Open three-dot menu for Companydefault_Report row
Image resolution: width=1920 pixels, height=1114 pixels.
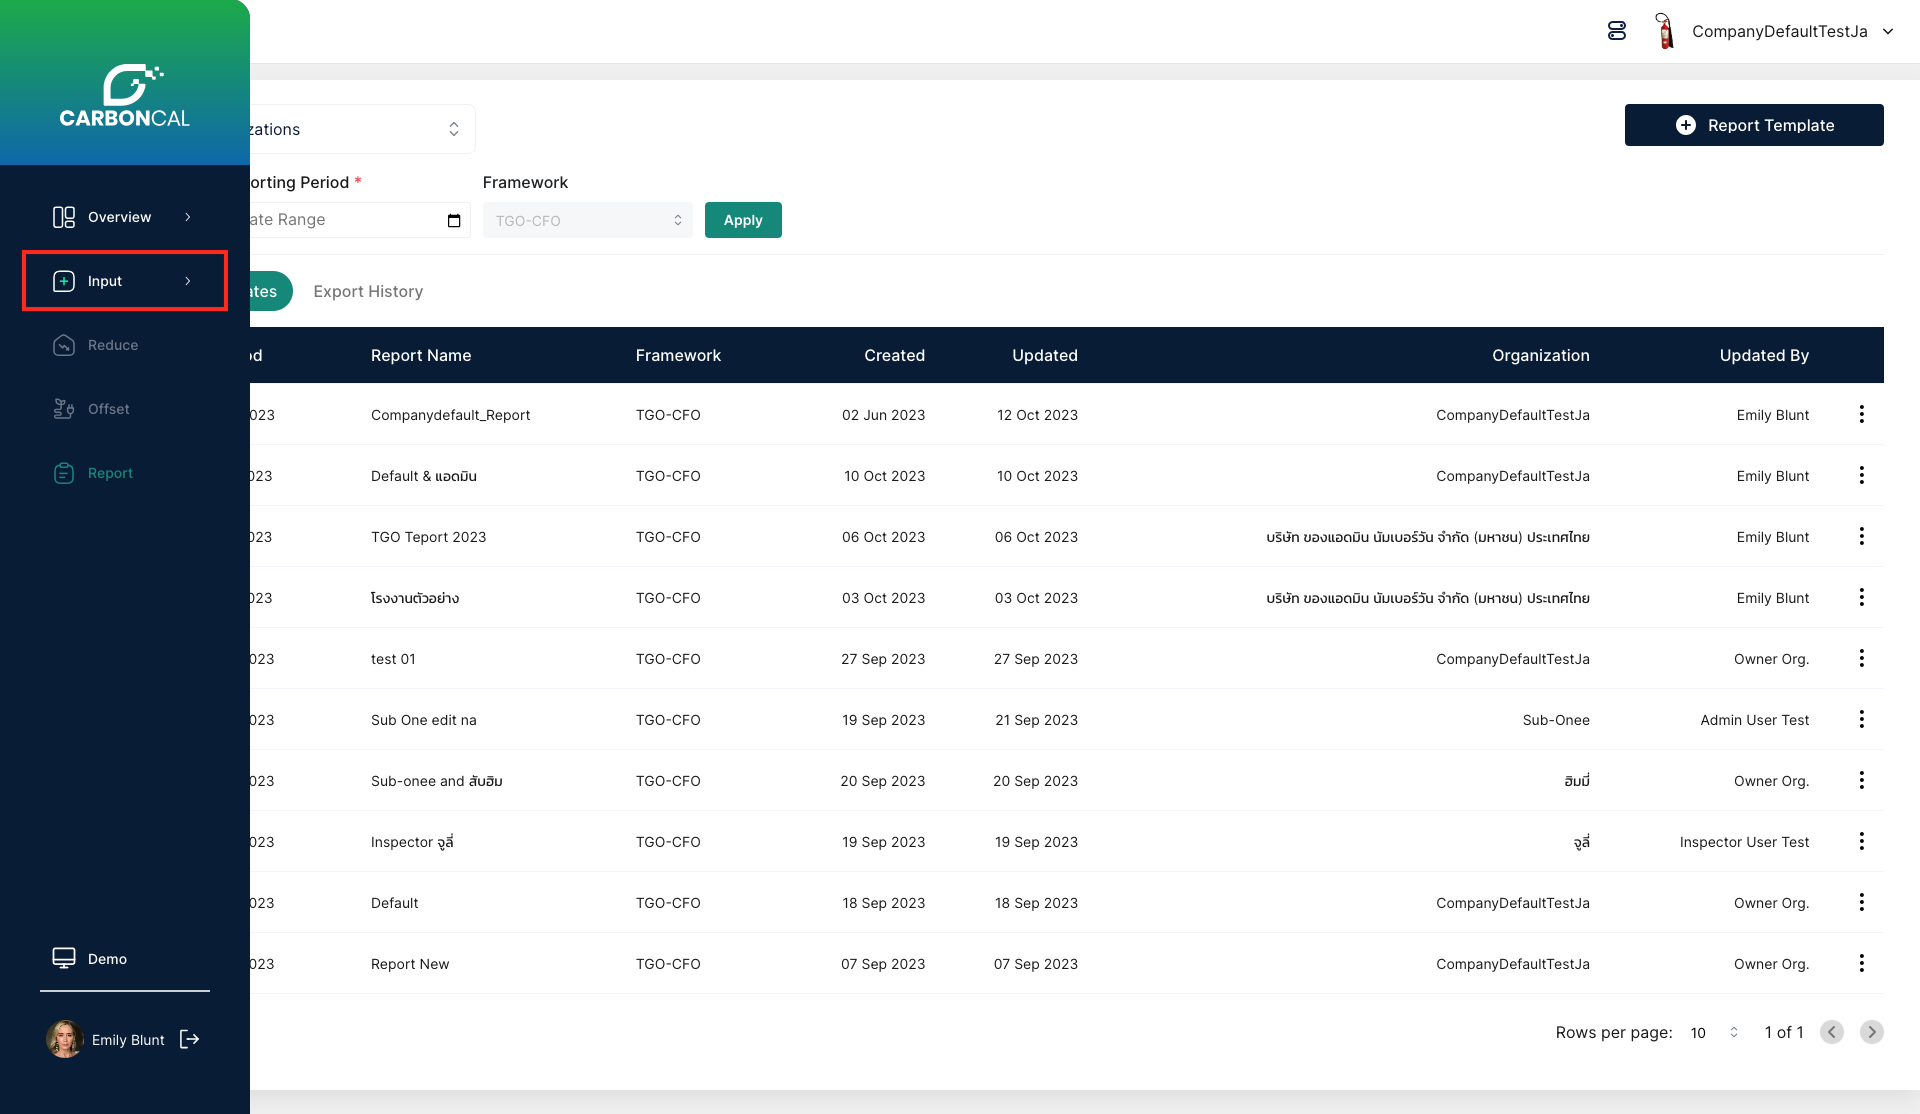click(x=1861, y=414)
